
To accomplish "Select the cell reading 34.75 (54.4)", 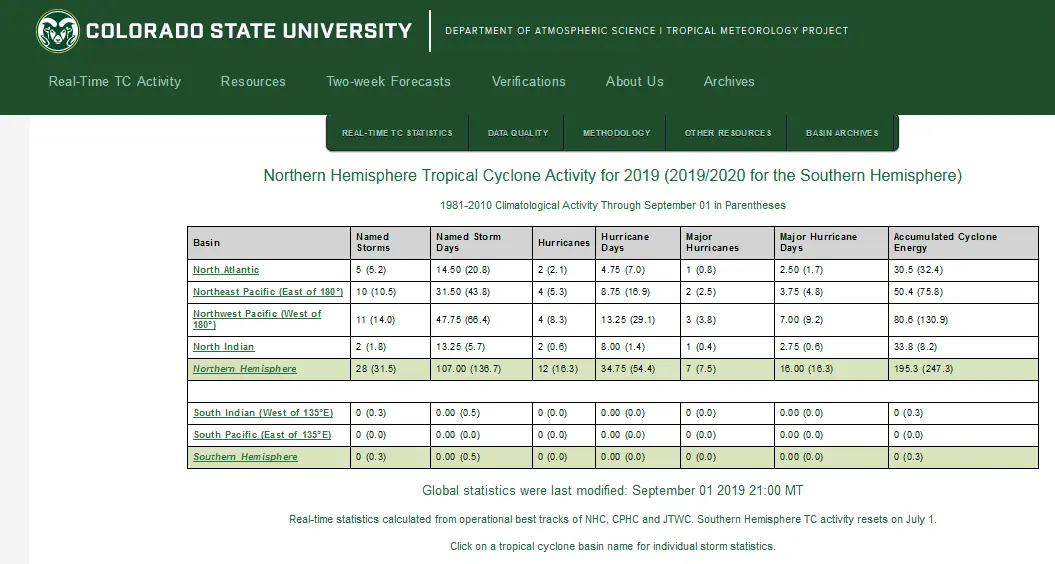I will [638, 369].
